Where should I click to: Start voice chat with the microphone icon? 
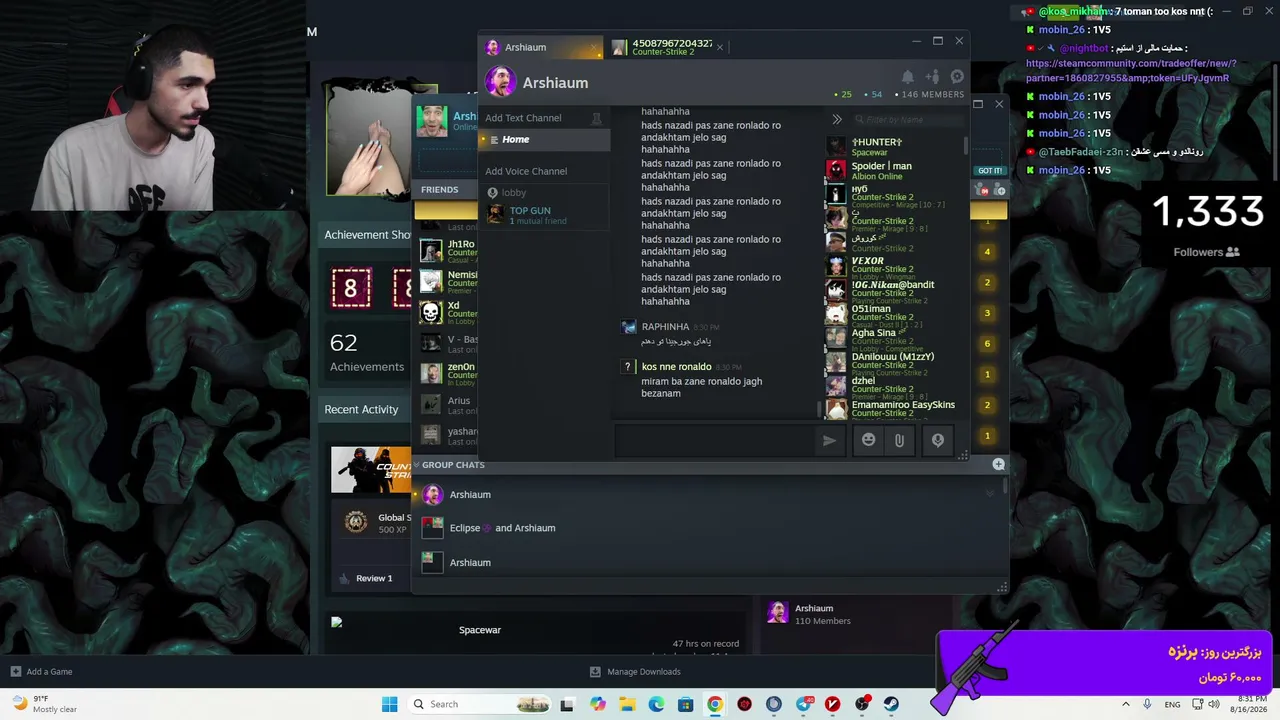click(x=938, y=440)
